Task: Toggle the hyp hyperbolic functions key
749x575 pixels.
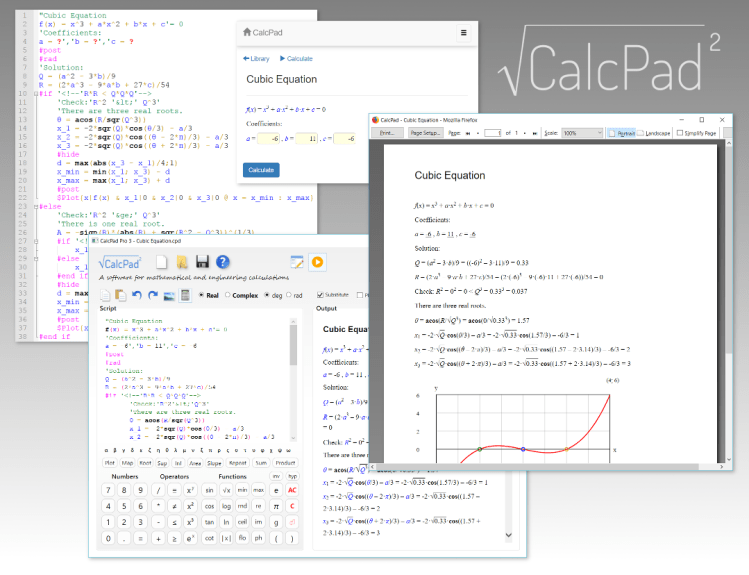Action: 292,476
